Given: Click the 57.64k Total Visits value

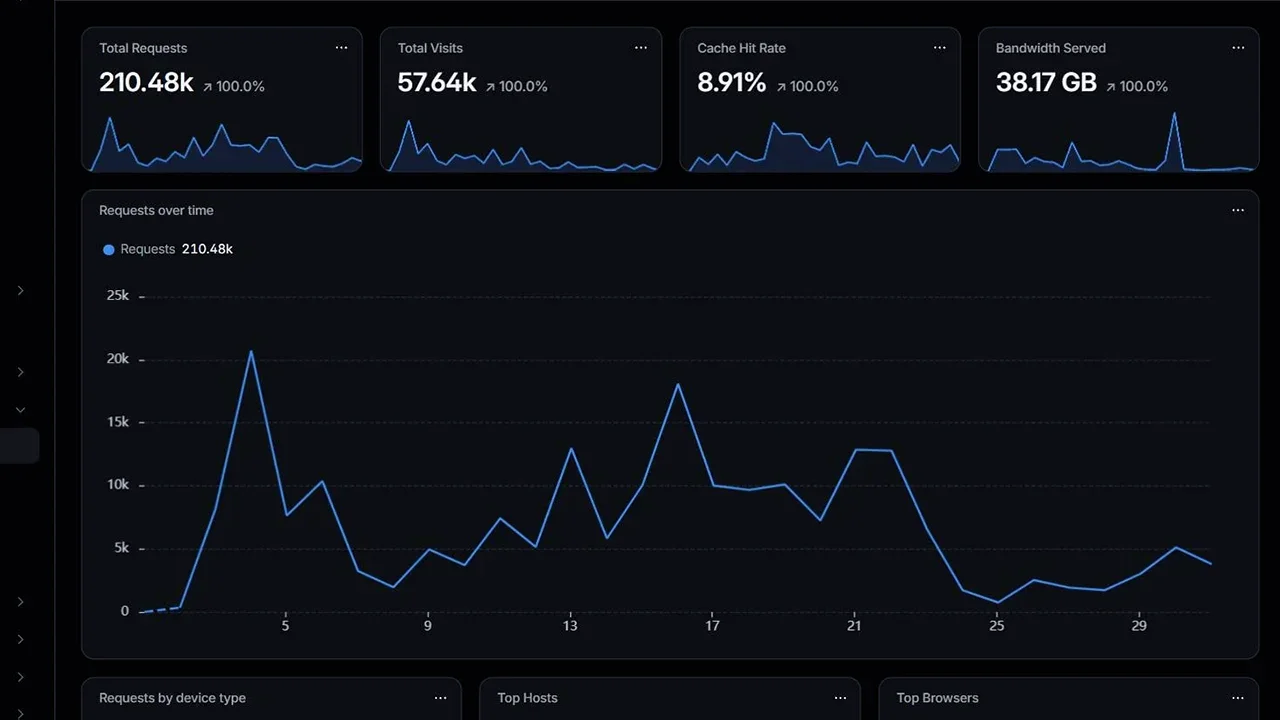Looking at the screenshot, I should [x=437, y=83].
